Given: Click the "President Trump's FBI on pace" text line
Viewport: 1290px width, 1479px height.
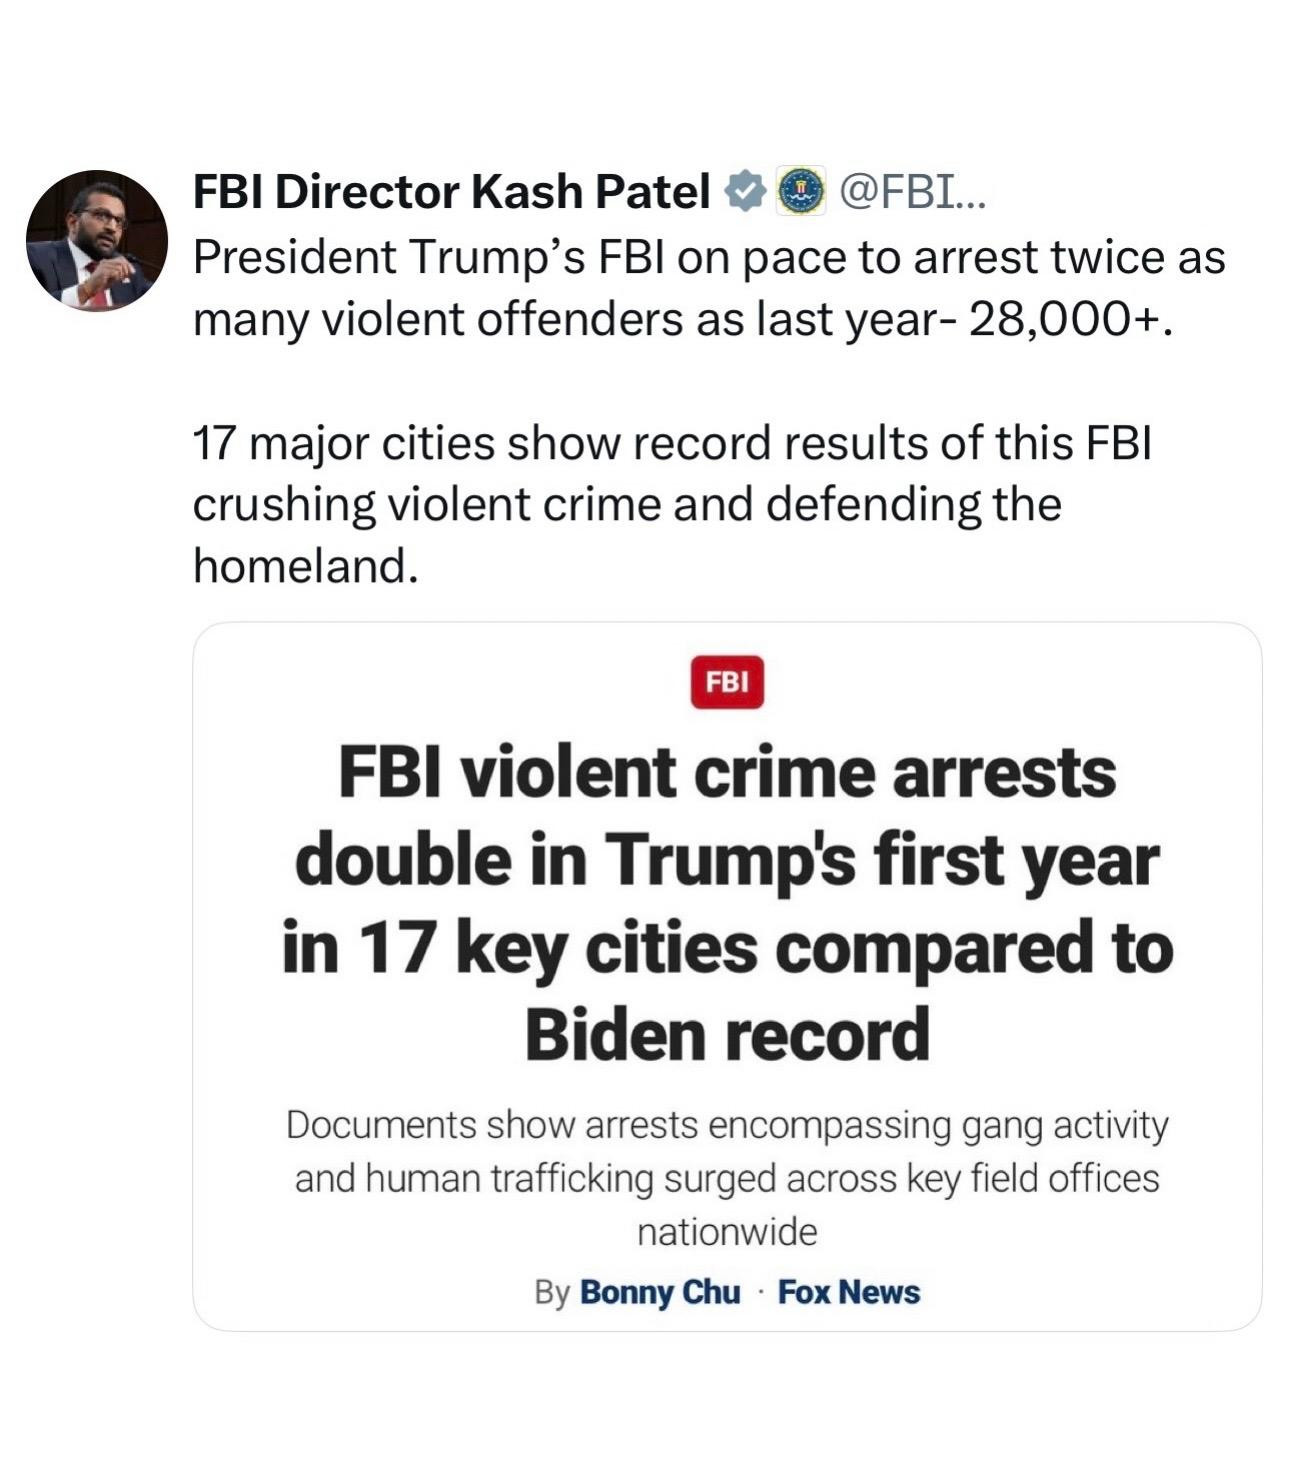Looking at the screenshot, I should point(708,257).
